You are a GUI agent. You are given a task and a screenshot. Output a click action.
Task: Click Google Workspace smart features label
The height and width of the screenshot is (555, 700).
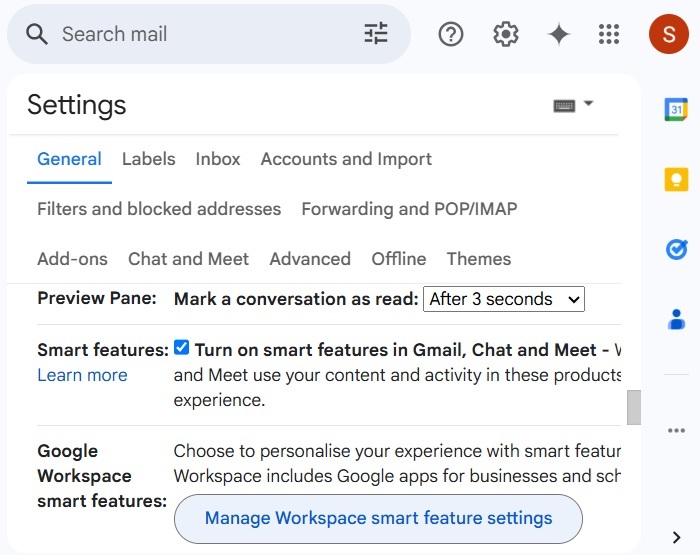[102, 476]
